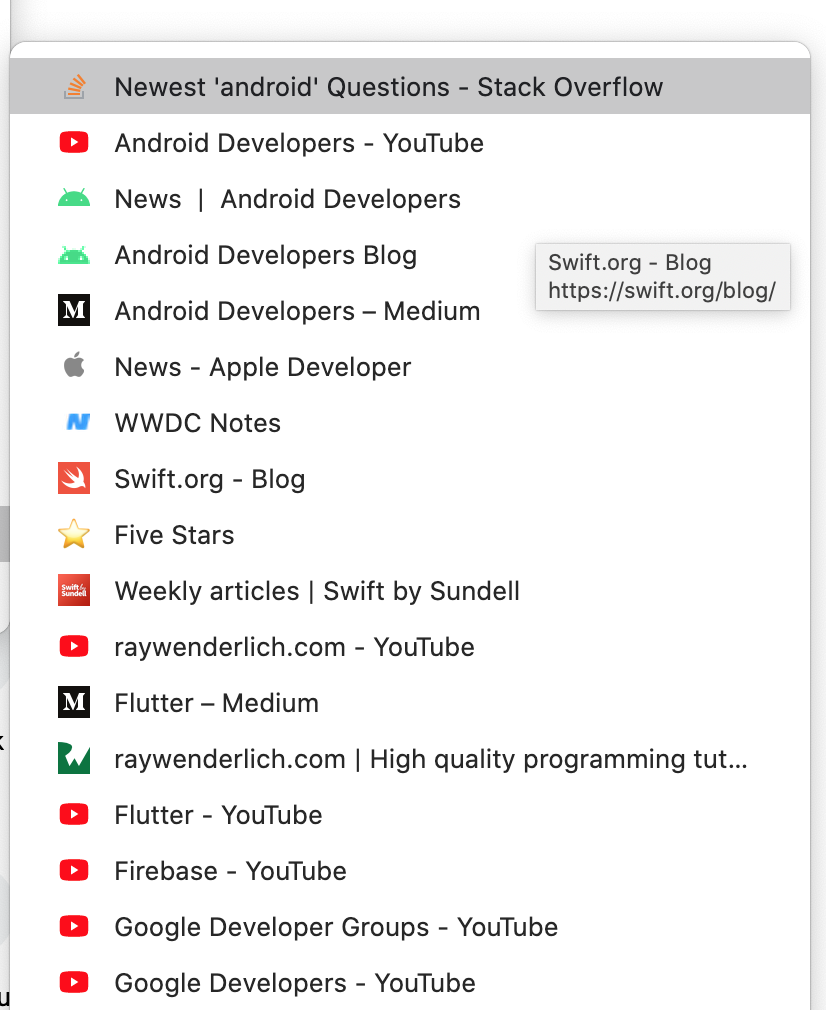Open News | Android Developers bookmark
The height and width of the screenshot is (1010, 826).
pyautogui.click(x=410, y=198)
